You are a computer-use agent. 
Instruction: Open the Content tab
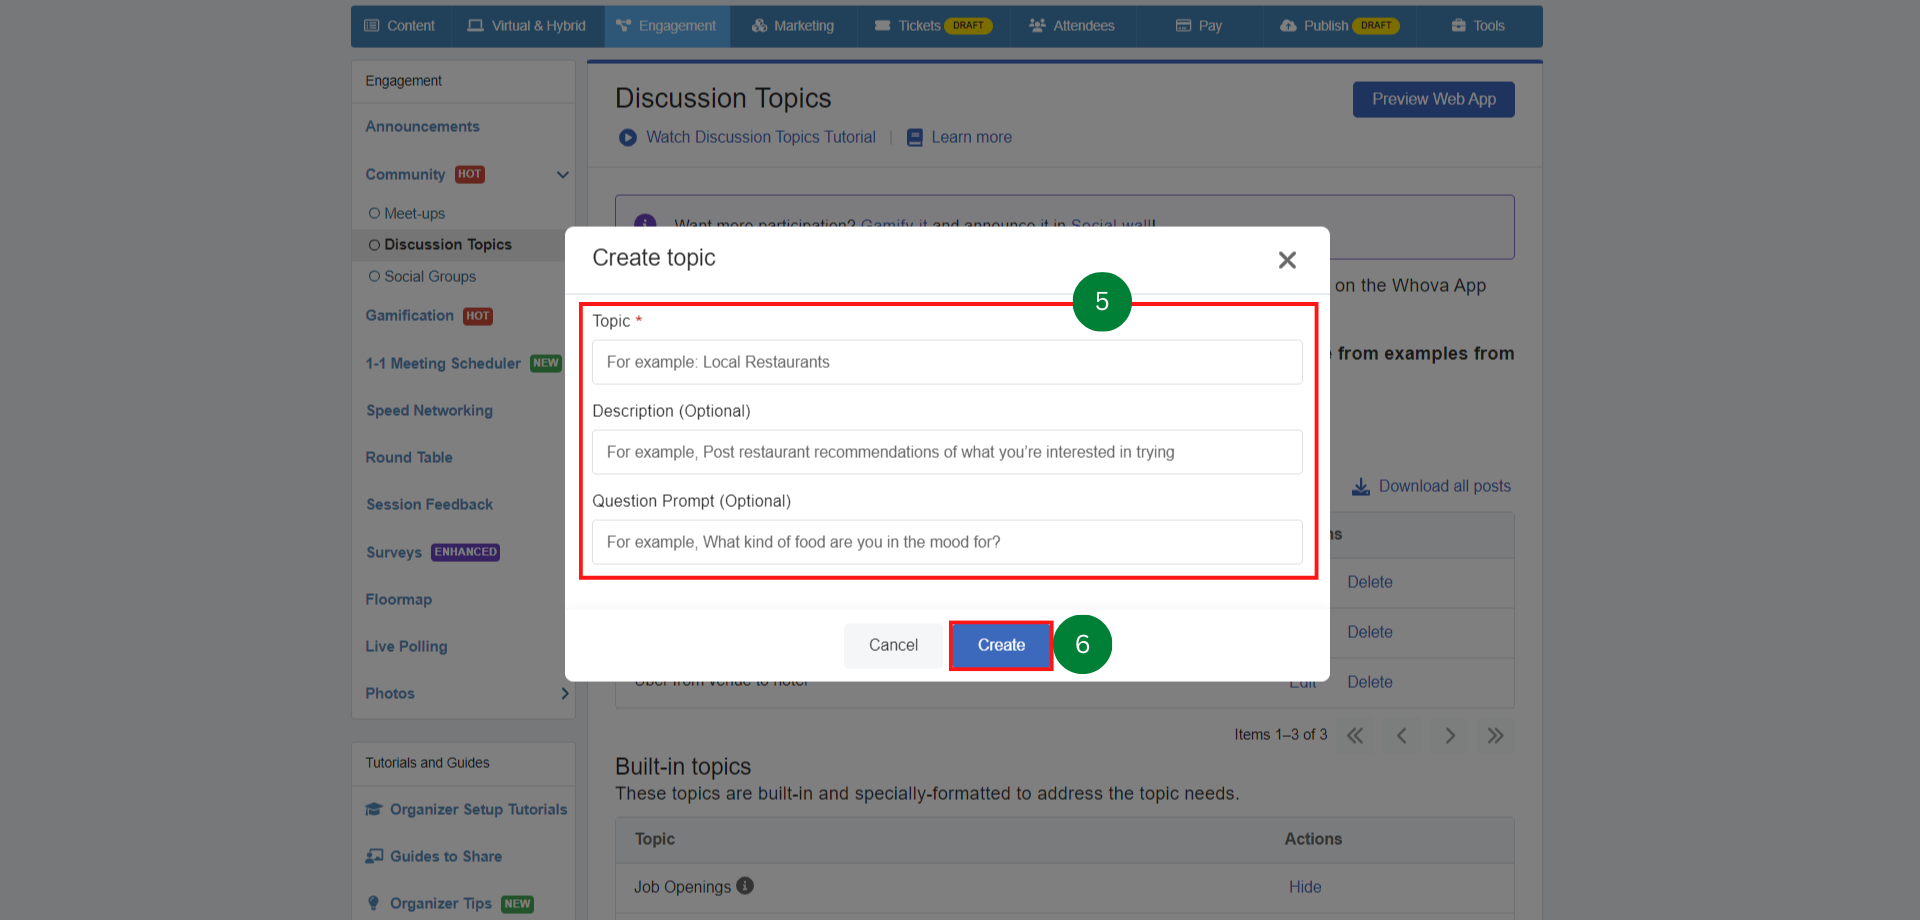400,26
